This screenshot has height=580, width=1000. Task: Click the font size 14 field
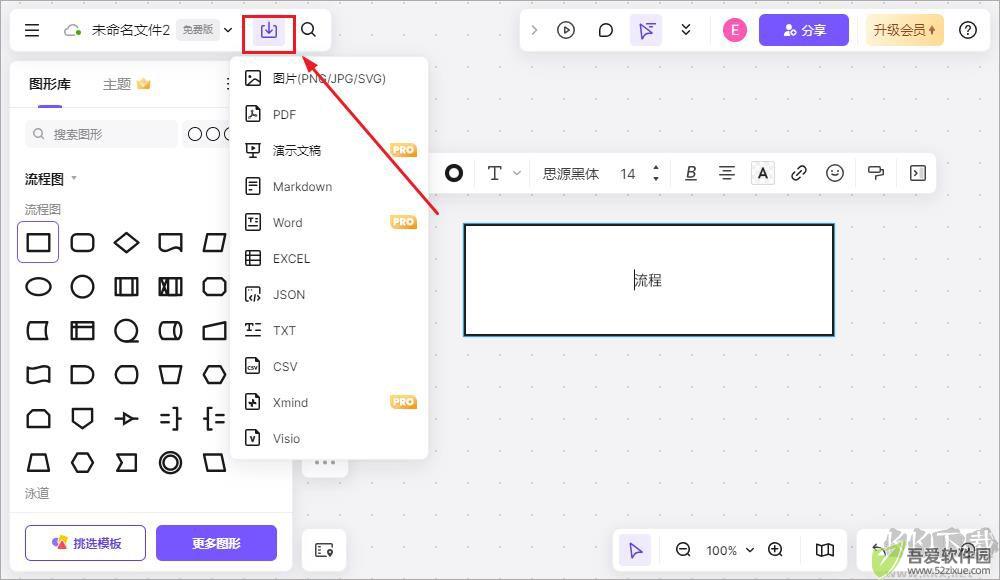628,174
